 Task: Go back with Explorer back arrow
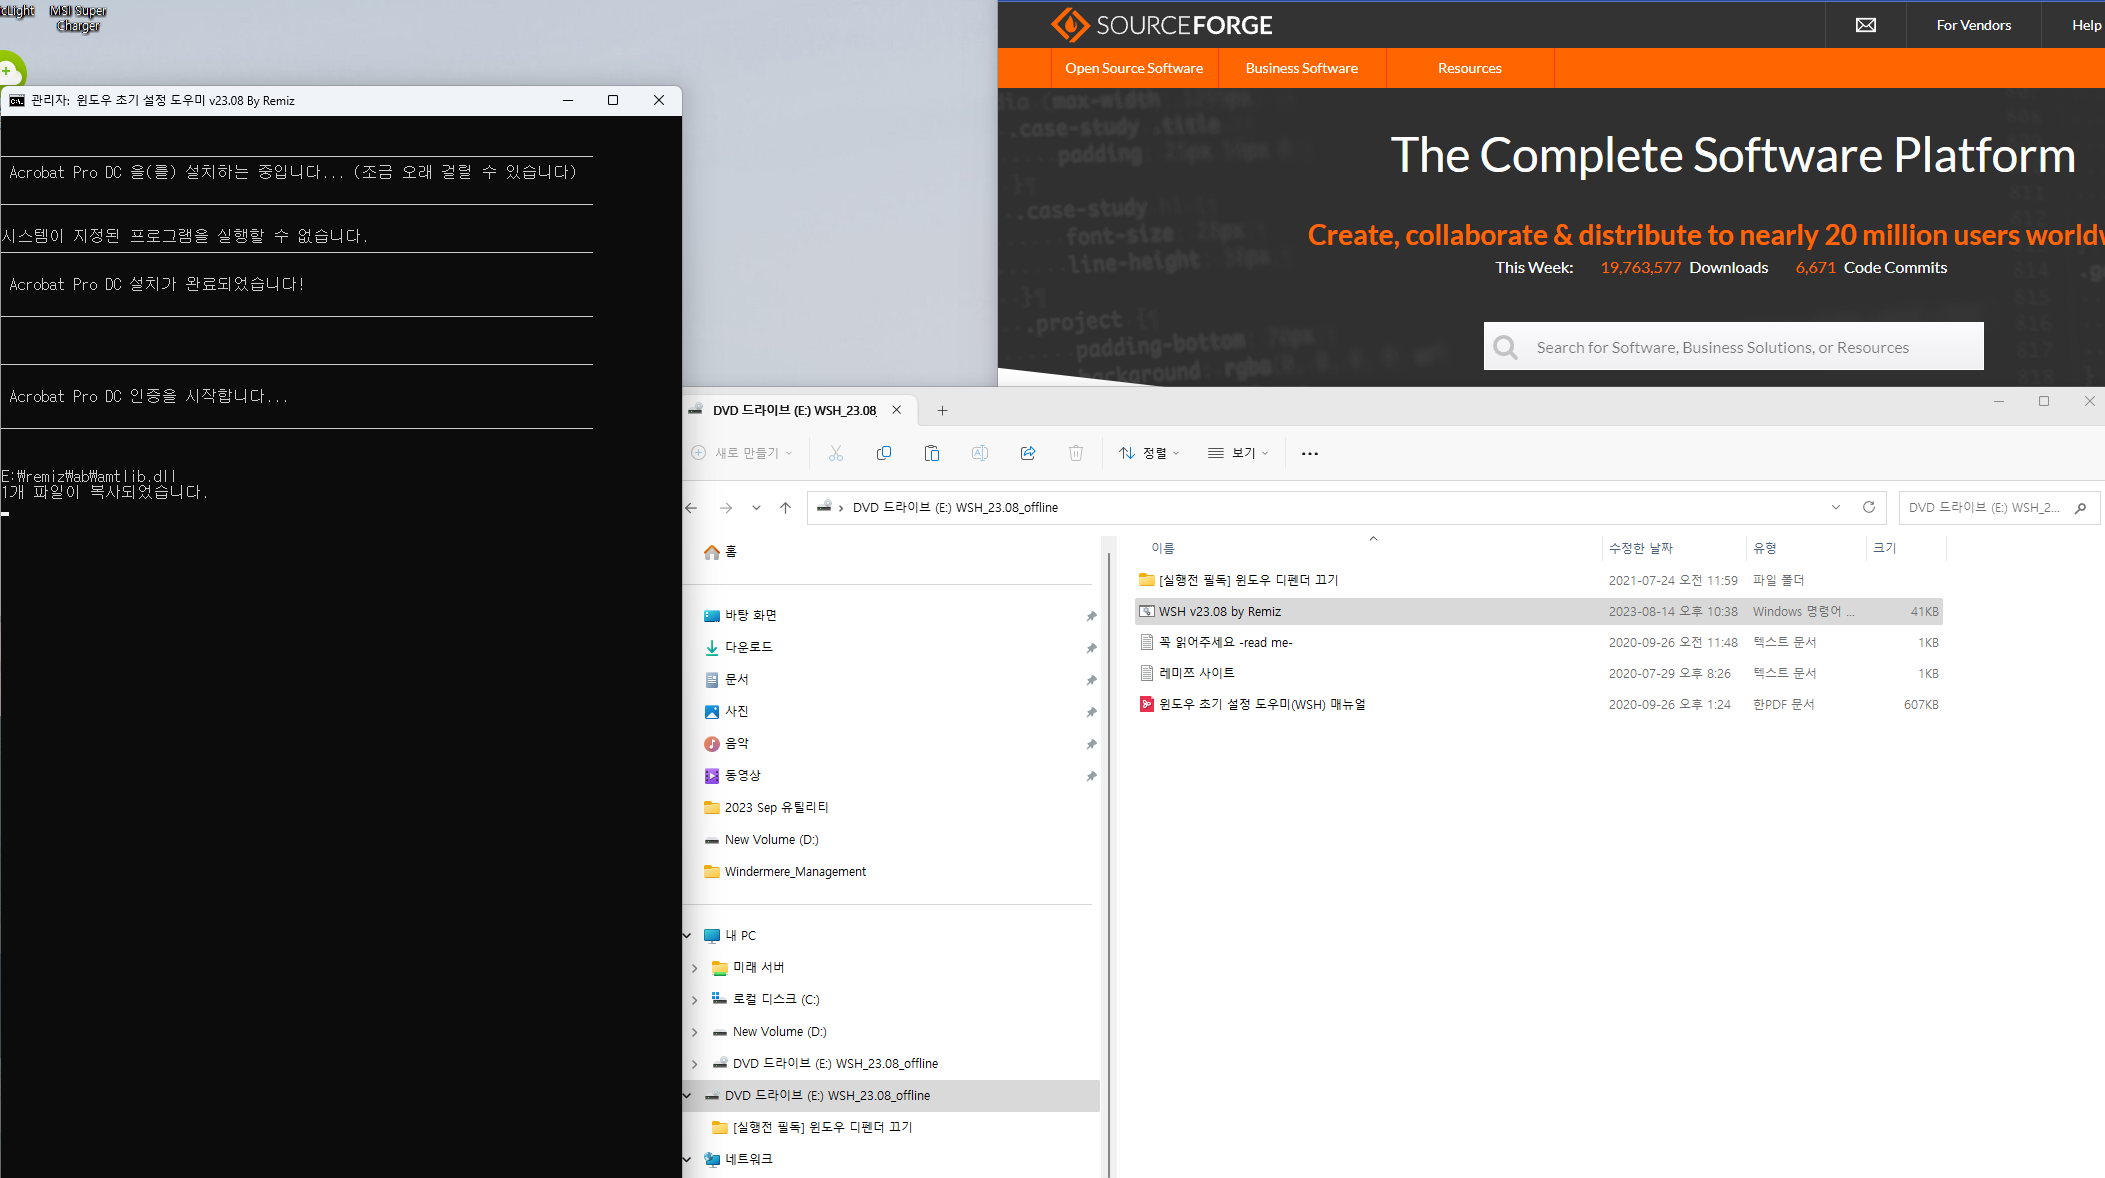[692, 508]
